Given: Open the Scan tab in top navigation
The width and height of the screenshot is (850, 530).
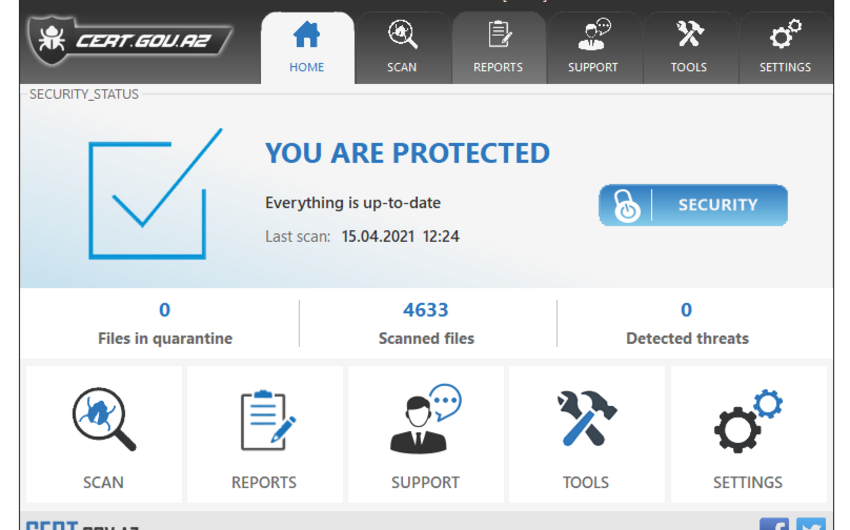Looking at the screenshot, I should [402, 47].
